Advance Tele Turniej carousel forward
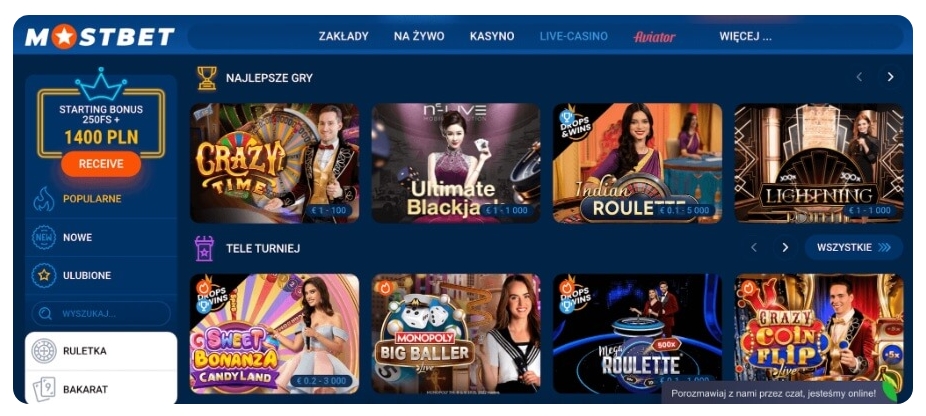Viewport: 926px width, 416px height. [x=785, y=248]
